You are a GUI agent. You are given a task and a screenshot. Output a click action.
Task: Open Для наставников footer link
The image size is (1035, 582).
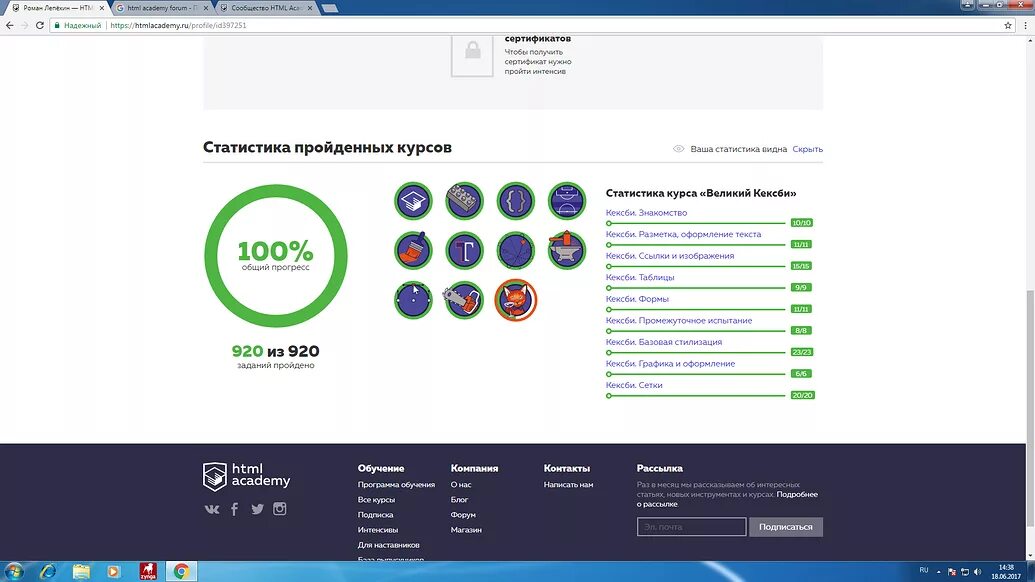388,545
